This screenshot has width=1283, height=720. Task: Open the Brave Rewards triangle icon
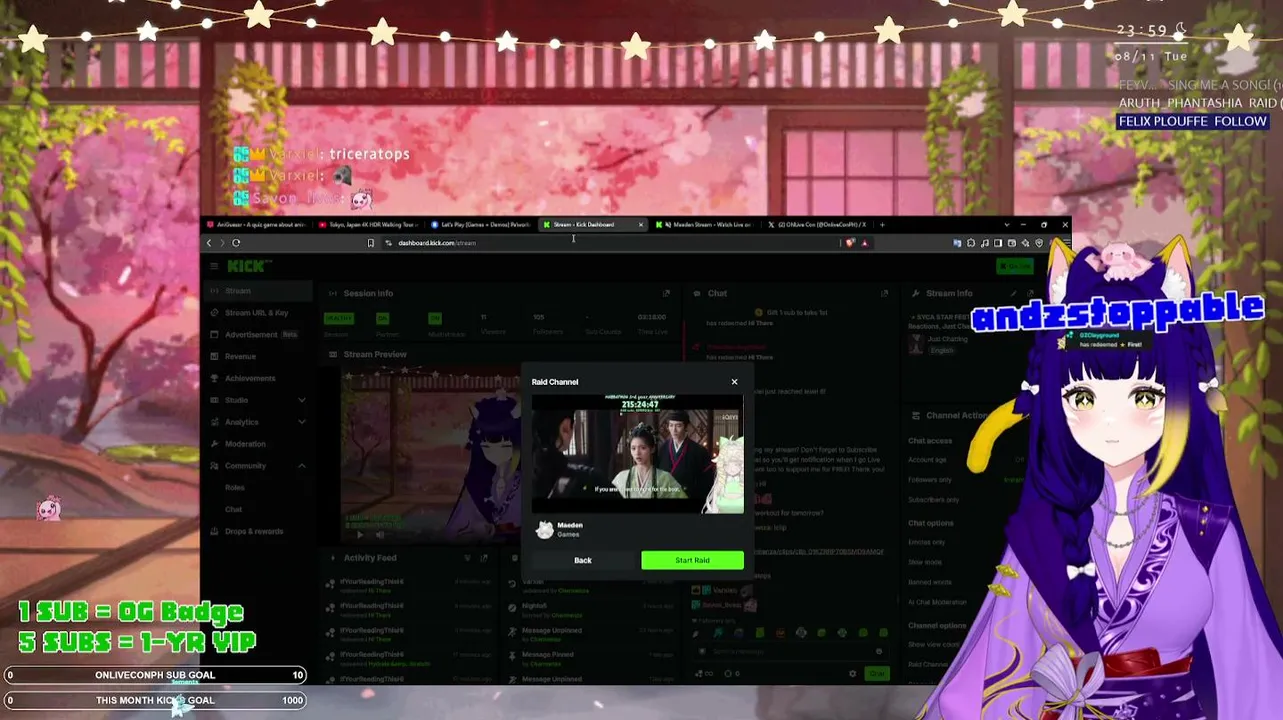(x=864, y=243)
